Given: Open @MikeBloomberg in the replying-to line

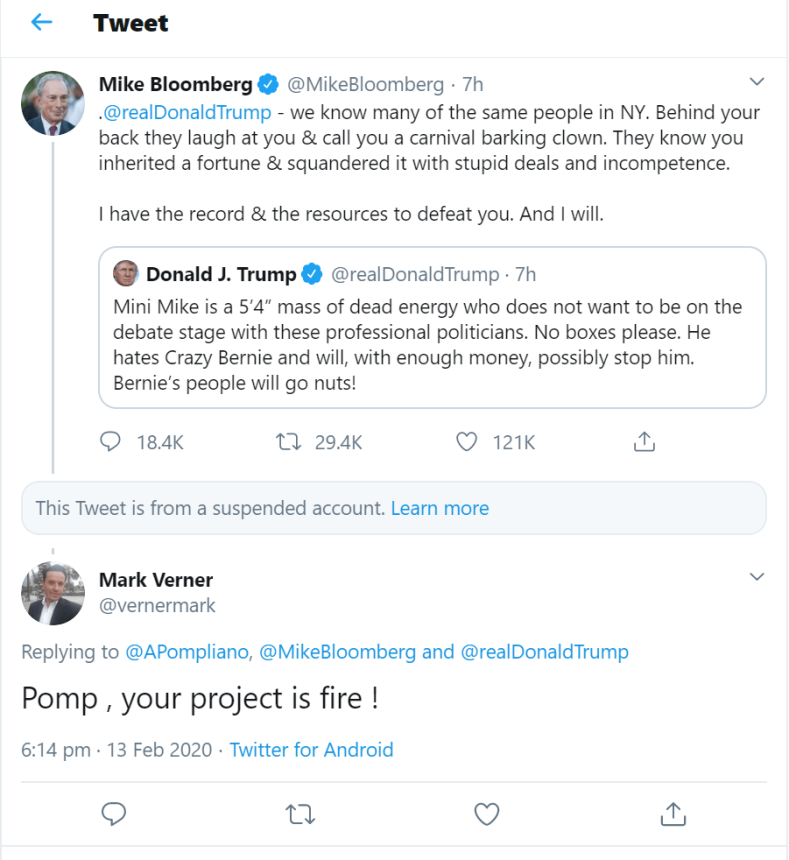Looking at the screenshot, I should (338, 652).
